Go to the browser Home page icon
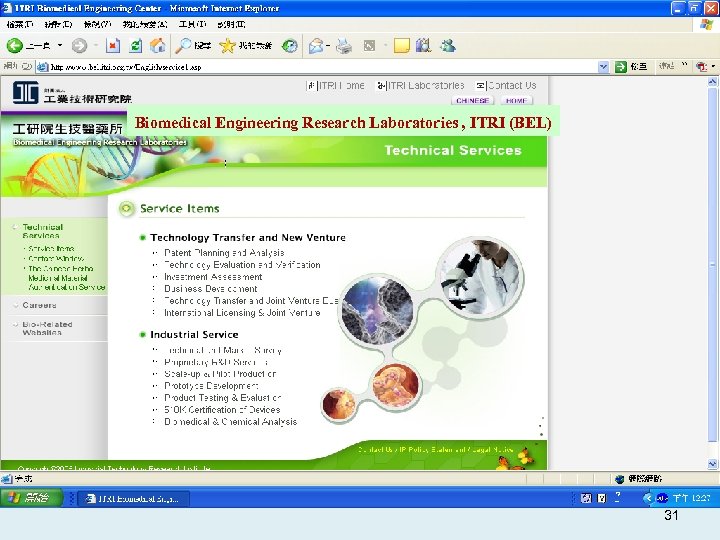Screen dimensions: 720x540 [x=158, y=45]
